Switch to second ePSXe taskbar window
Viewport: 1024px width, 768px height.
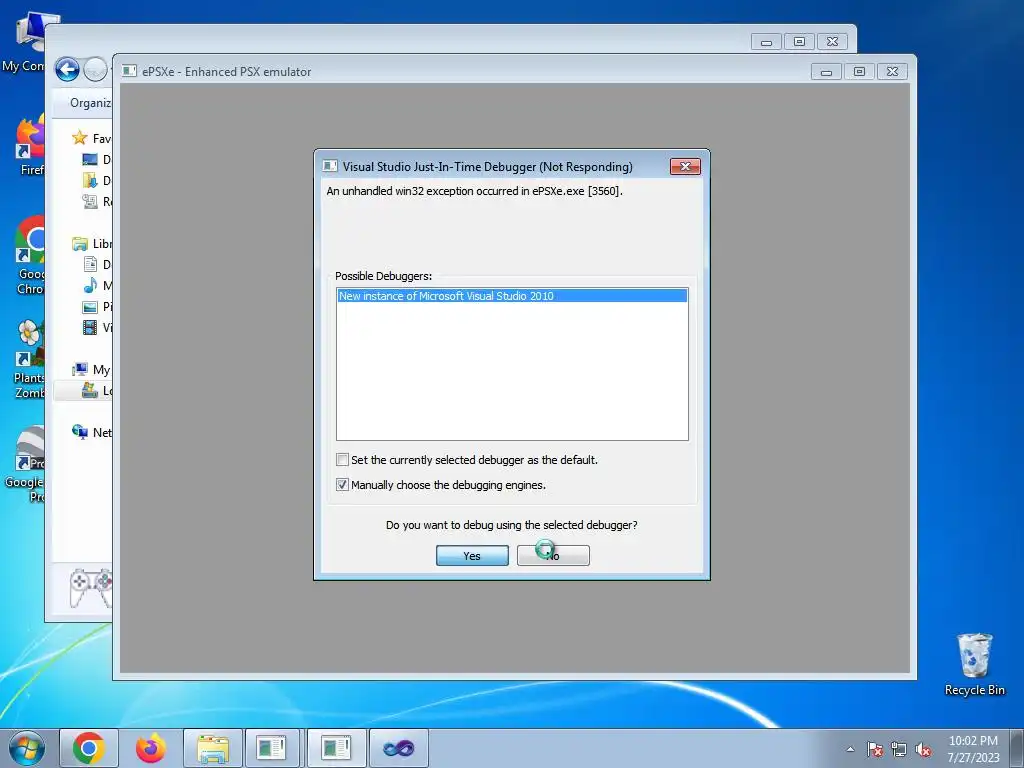pyautogui.click(x=336, y=748)
